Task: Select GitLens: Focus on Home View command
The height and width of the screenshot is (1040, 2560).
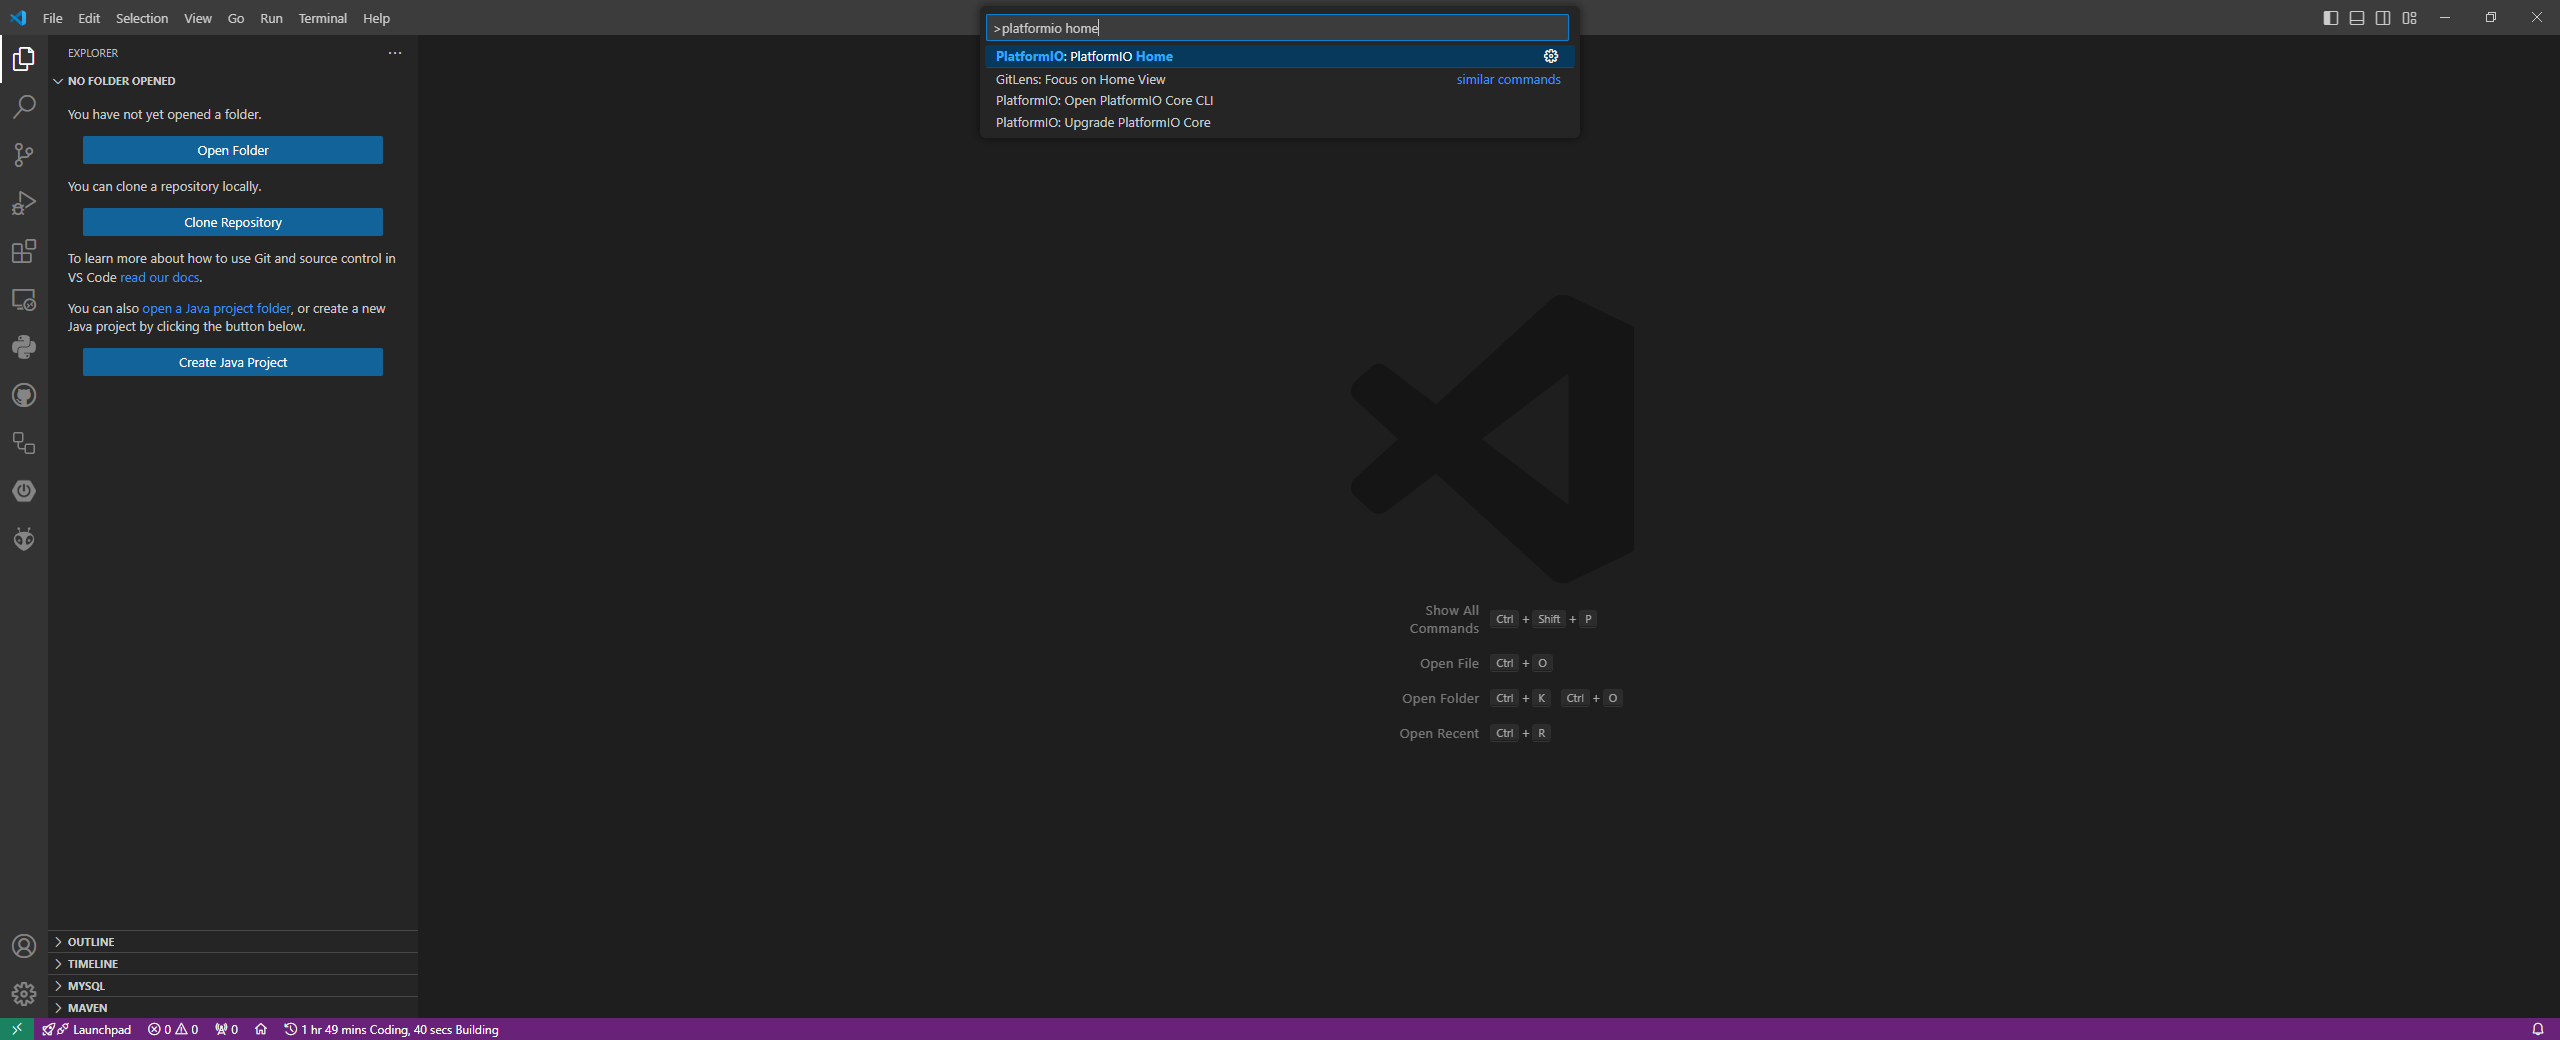Action: (1279, 79)
